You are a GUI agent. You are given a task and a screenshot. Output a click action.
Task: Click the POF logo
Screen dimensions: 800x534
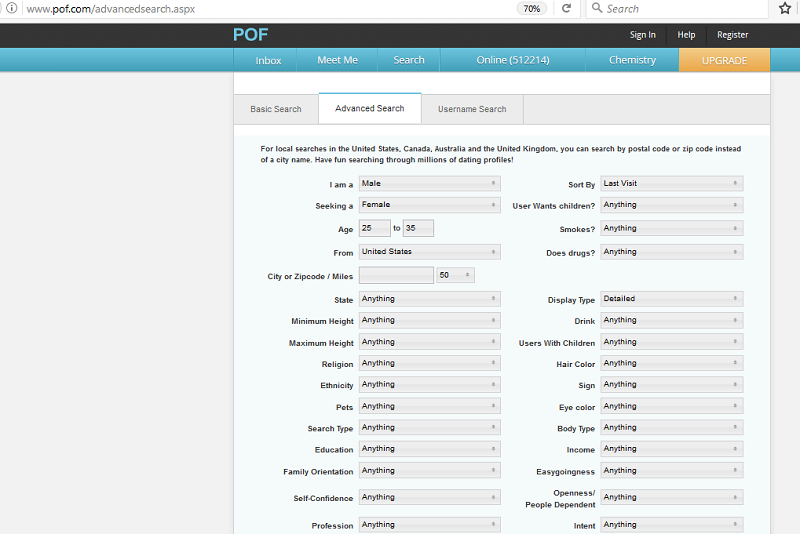click(251, 35)
